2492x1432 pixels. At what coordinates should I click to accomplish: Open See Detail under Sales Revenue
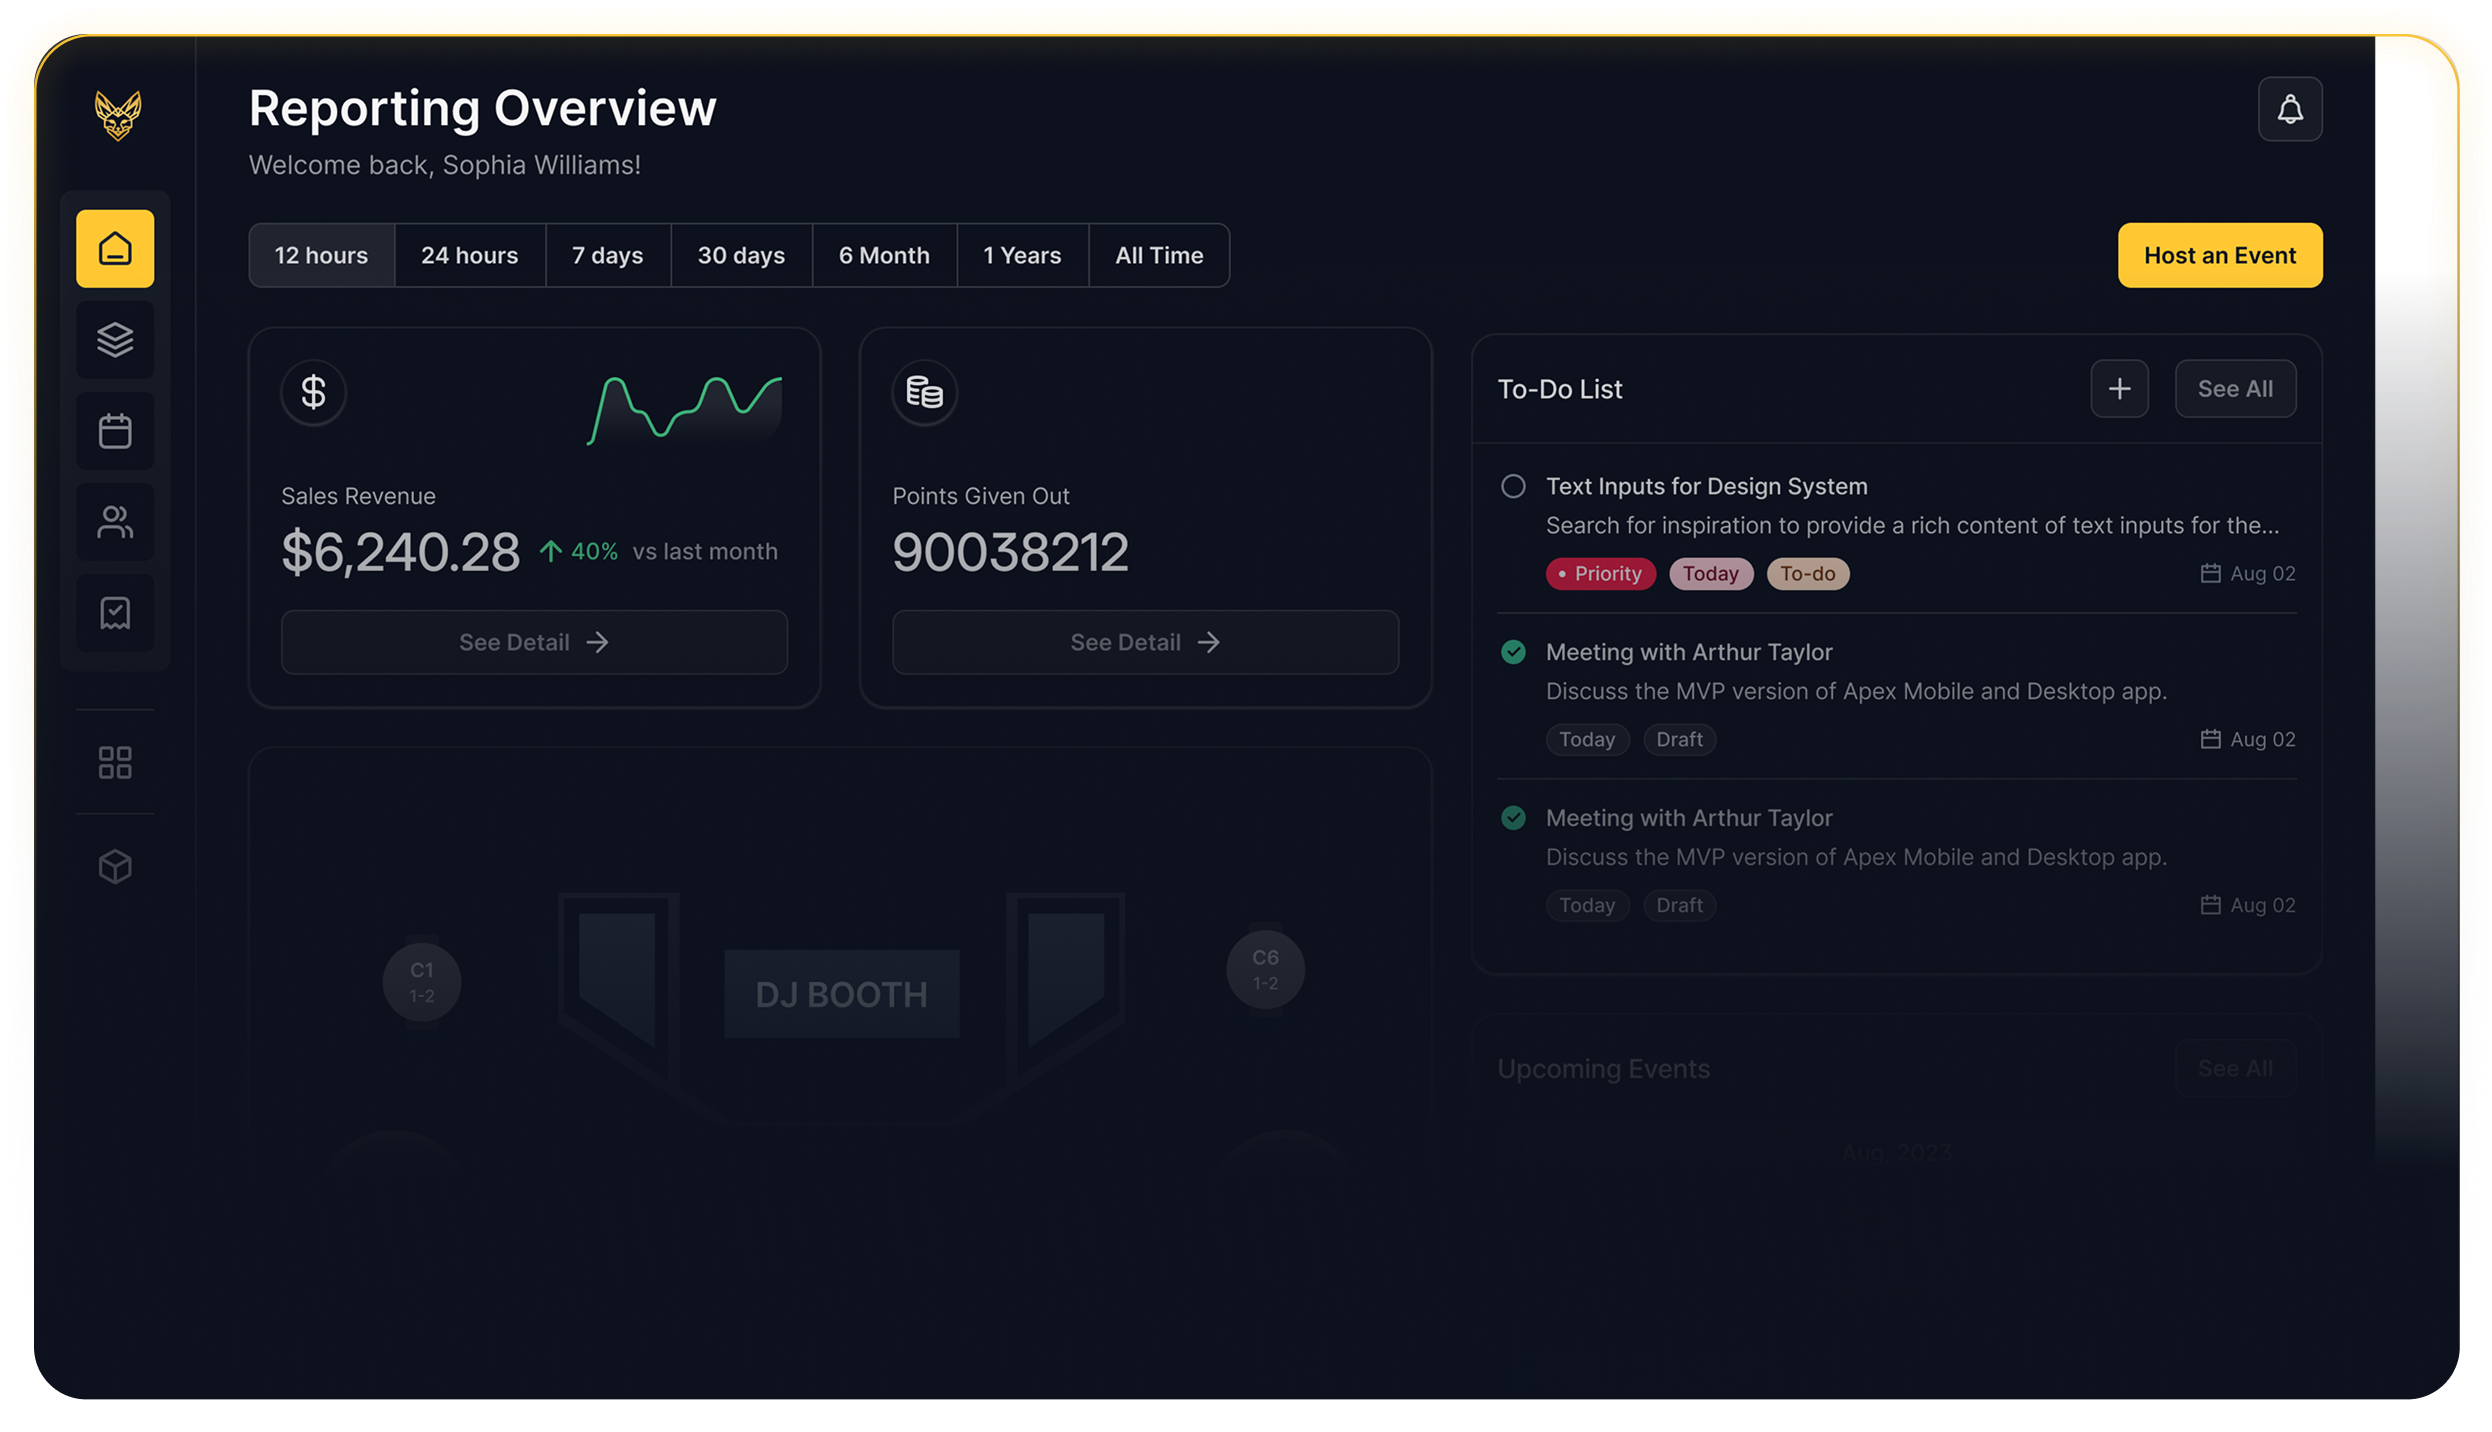pyautogui.click(x=534, y=643)
